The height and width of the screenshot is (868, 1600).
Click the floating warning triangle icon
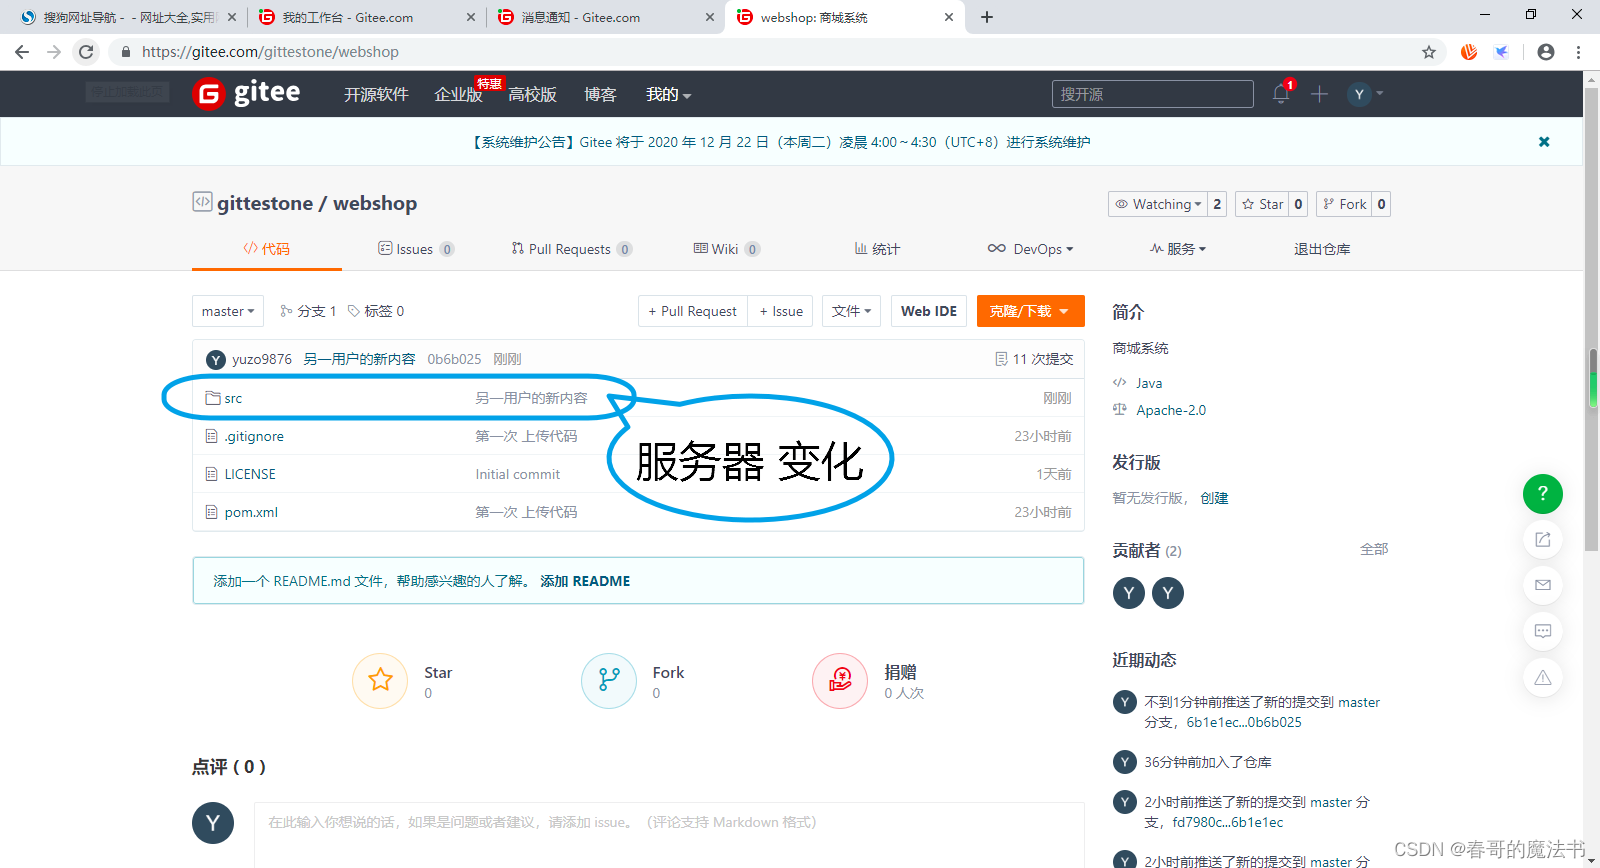1543,677
